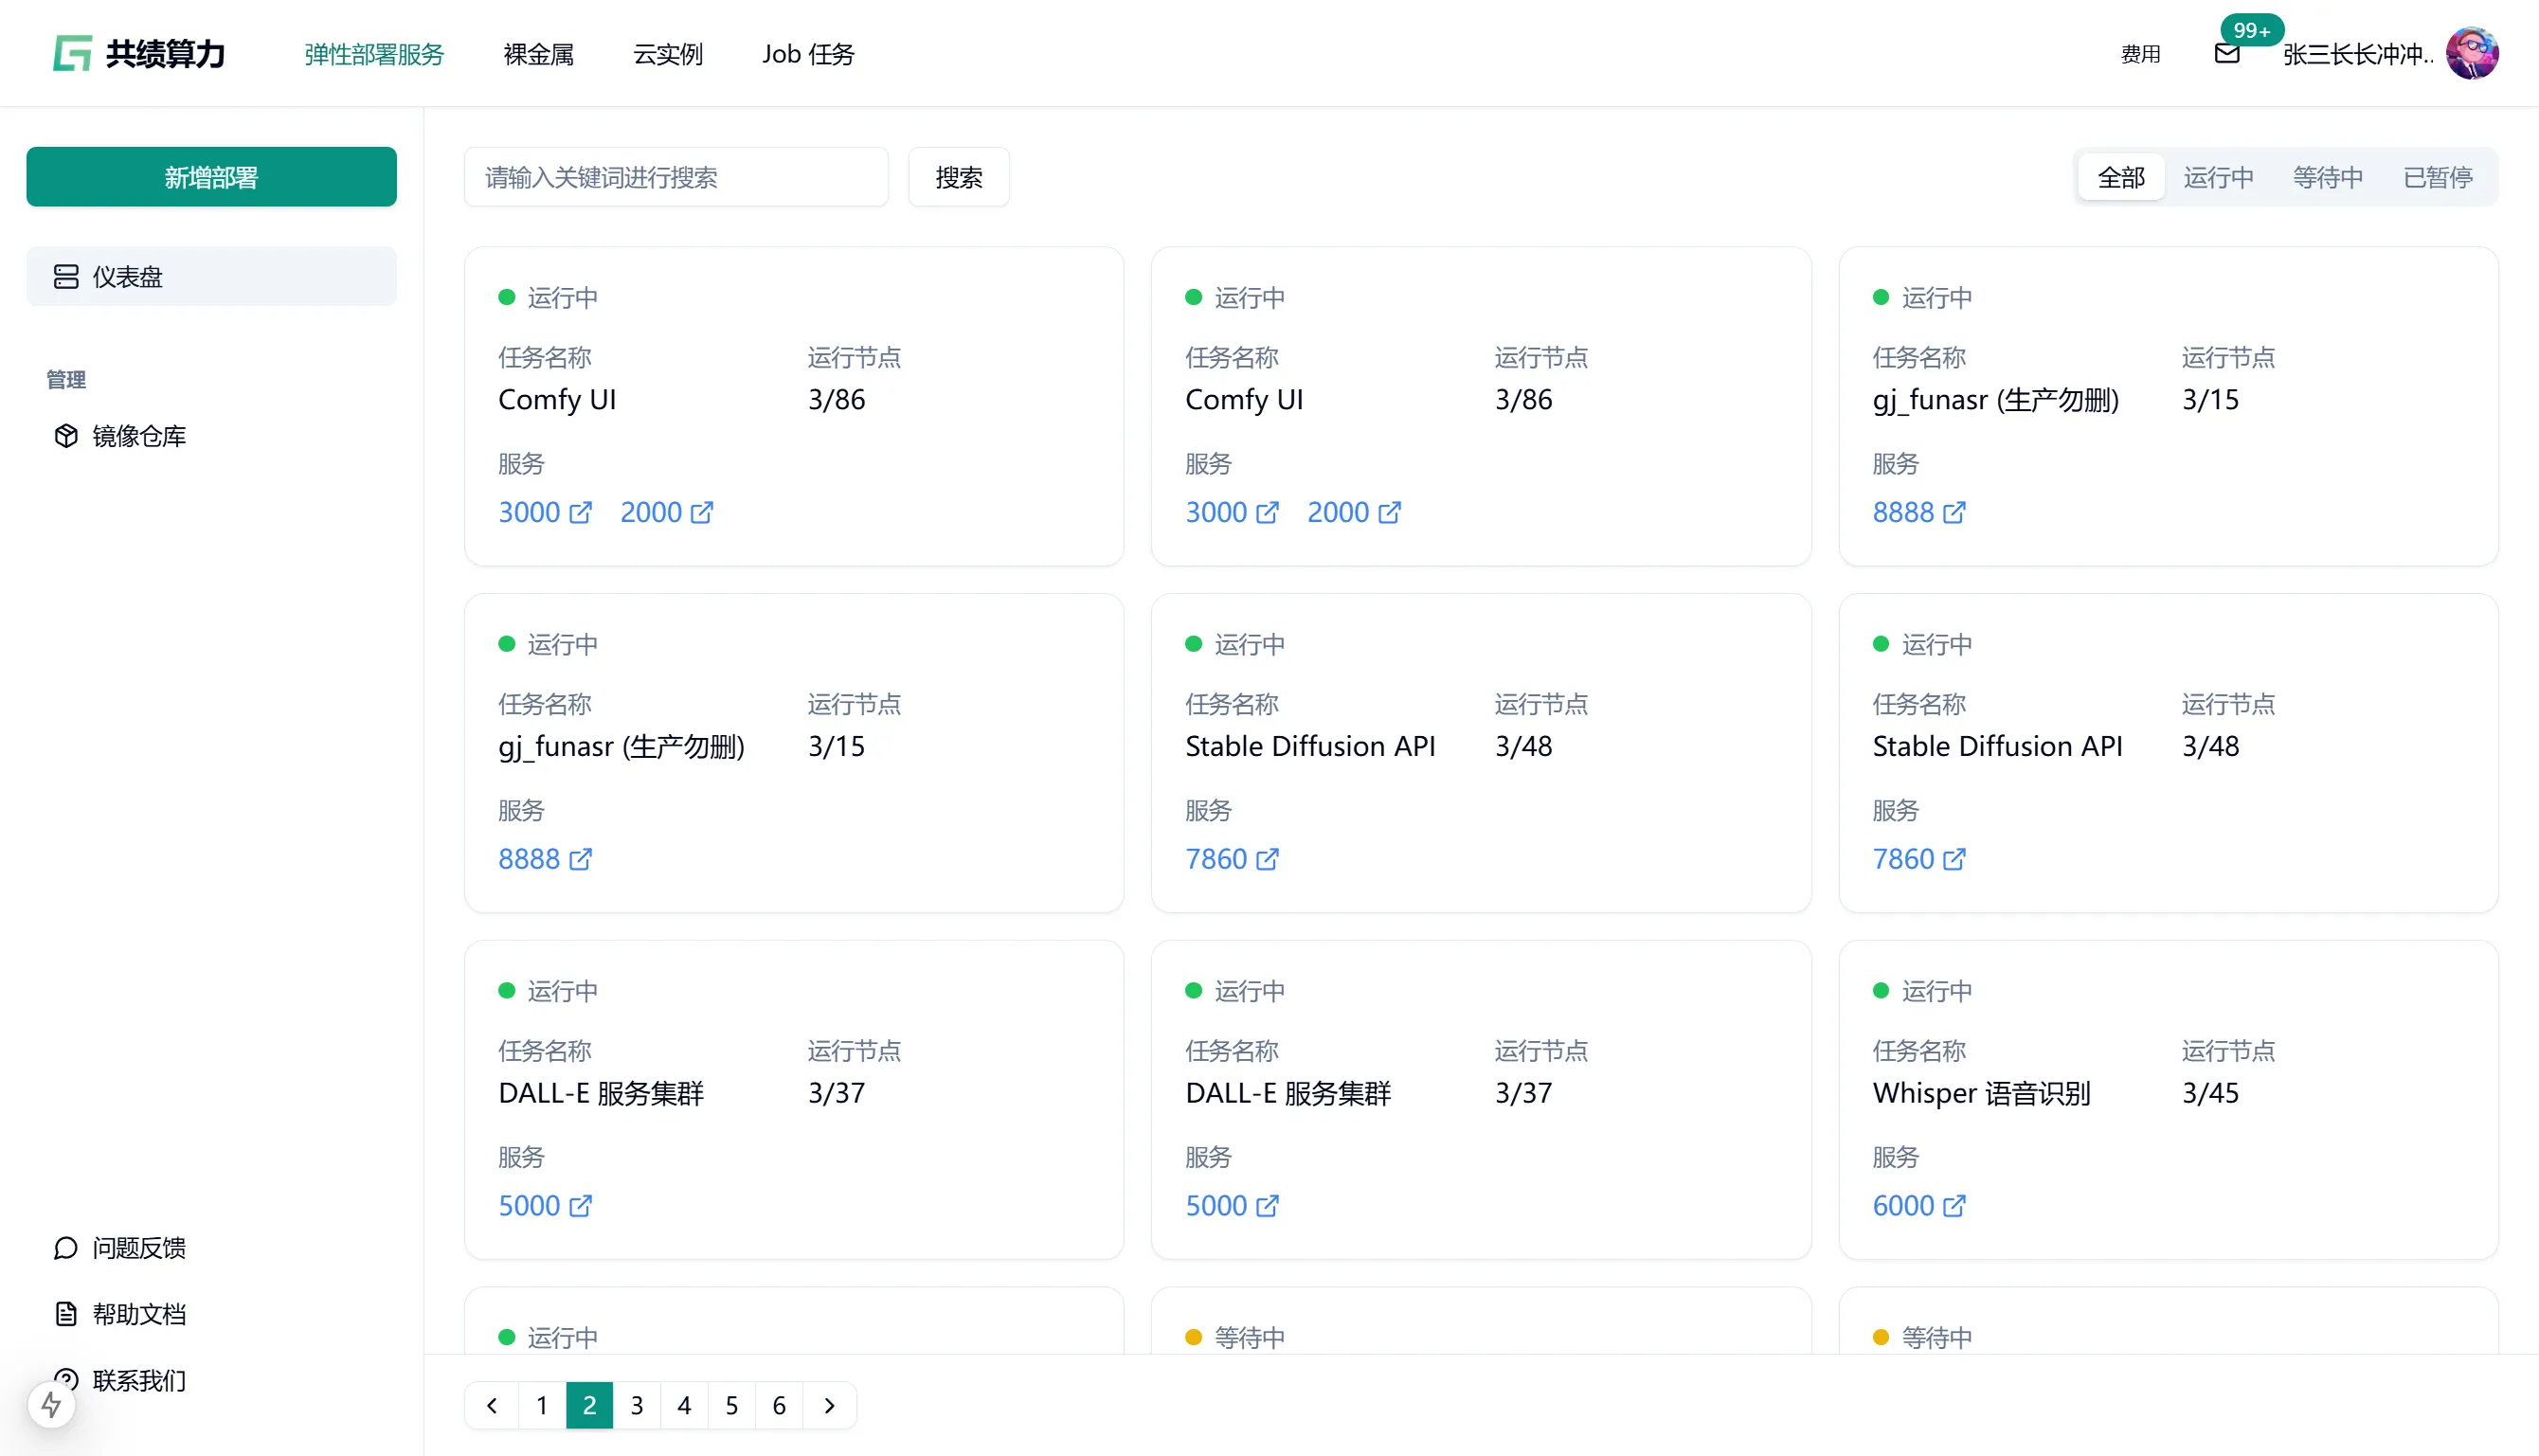Click external-link icon beside 7860 in middle Stable Diffusion card
2539x1456 pixels.
[1267, 859]
